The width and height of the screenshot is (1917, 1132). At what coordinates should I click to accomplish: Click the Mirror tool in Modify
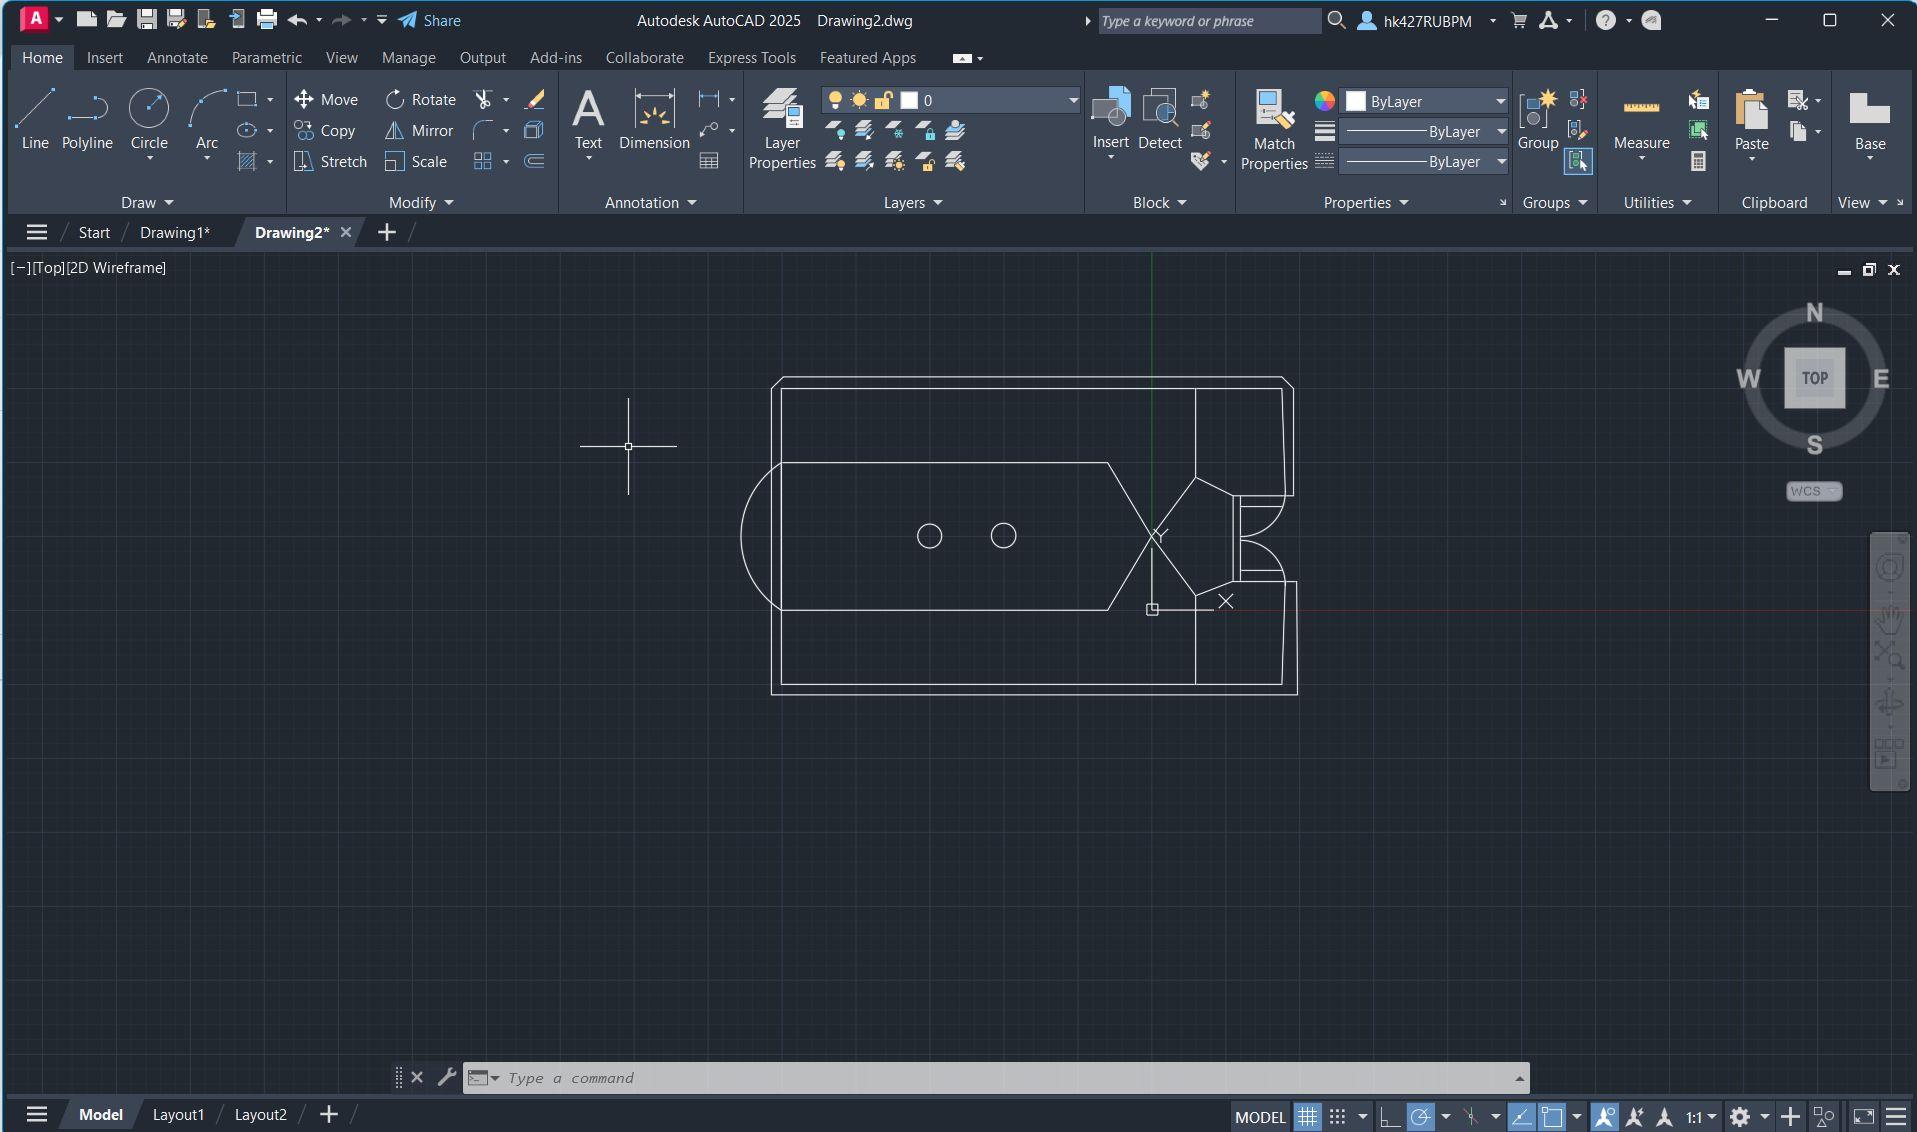pyautogui.click(x=420, y=131)
